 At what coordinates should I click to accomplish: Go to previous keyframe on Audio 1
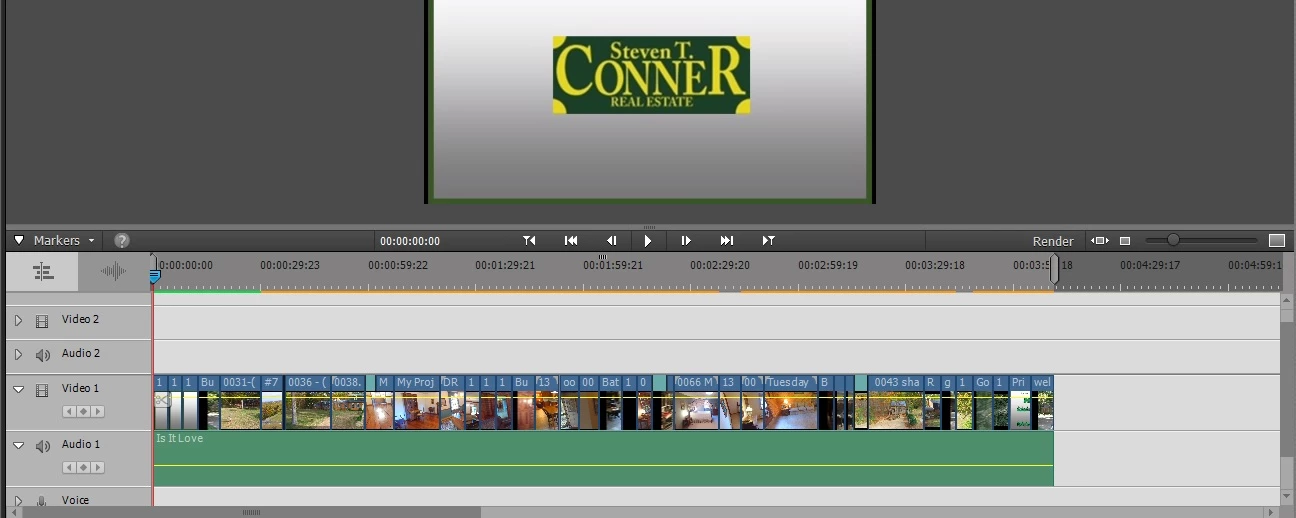click(x=69, y=468)
